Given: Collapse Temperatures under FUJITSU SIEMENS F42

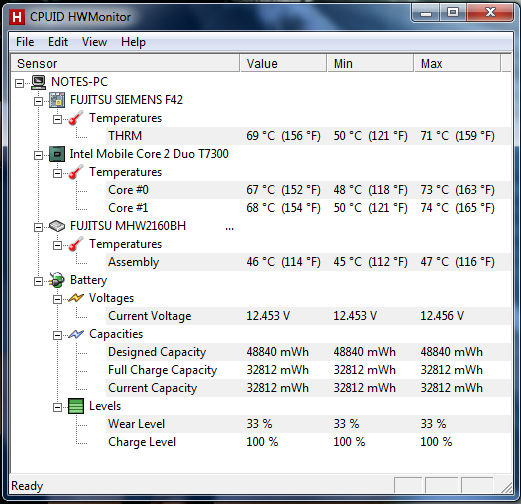Looking at the screenshot, I should tap(57, 119).
